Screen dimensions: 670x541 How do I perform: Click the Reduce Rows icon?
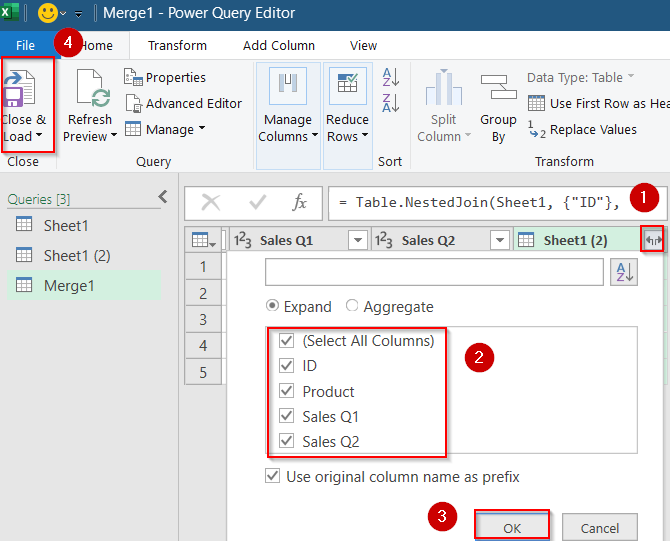point(347,85)
